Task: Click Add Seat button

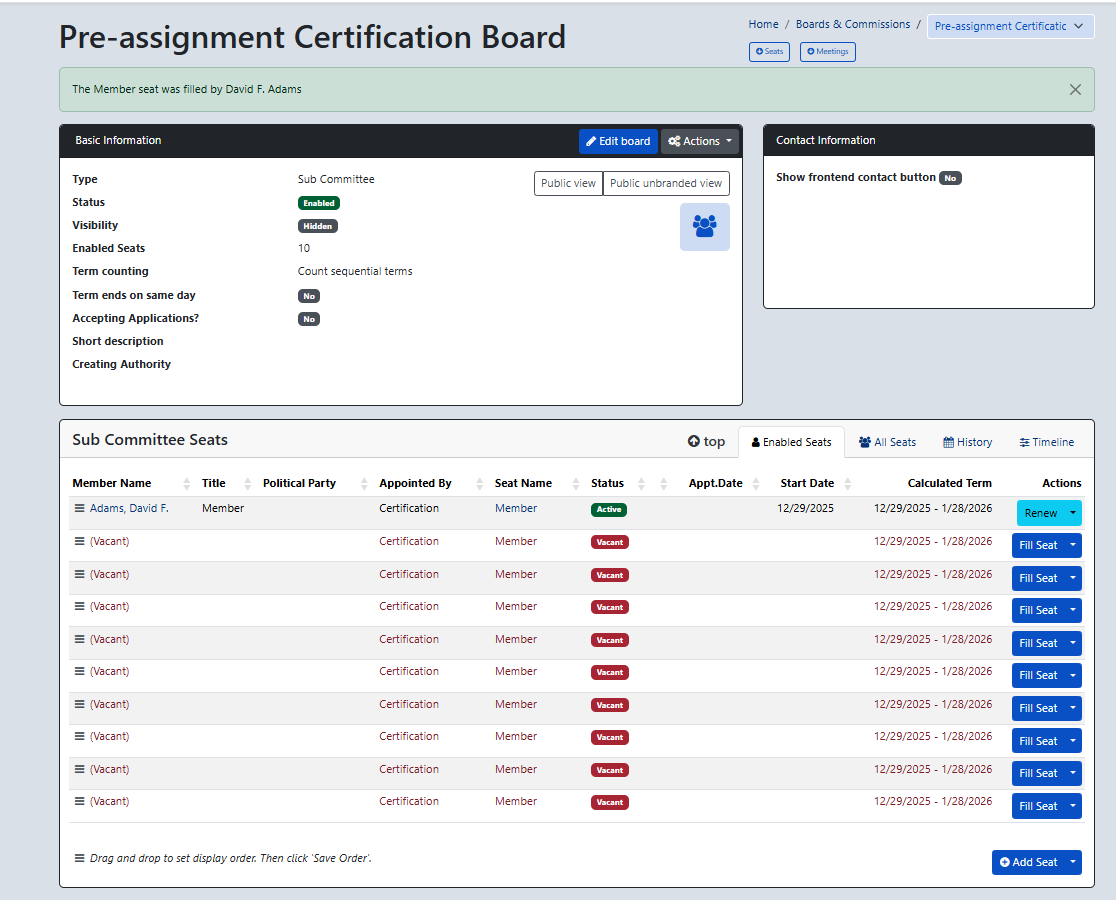Action: pyautogui.click(x=1028, y=862)
